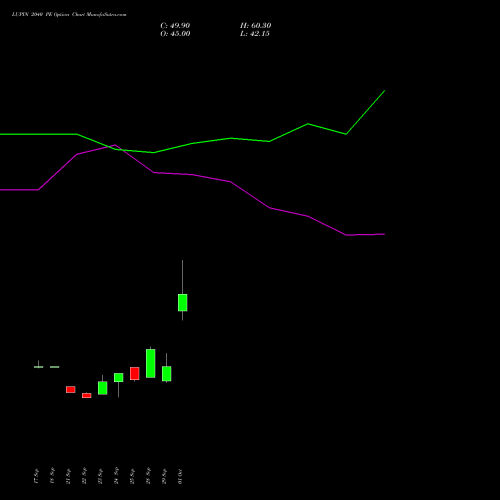The height and width of the screenshot is (500, 500).
Task: Select the '01 Oct' date label
Action: [x=180, y=476]
